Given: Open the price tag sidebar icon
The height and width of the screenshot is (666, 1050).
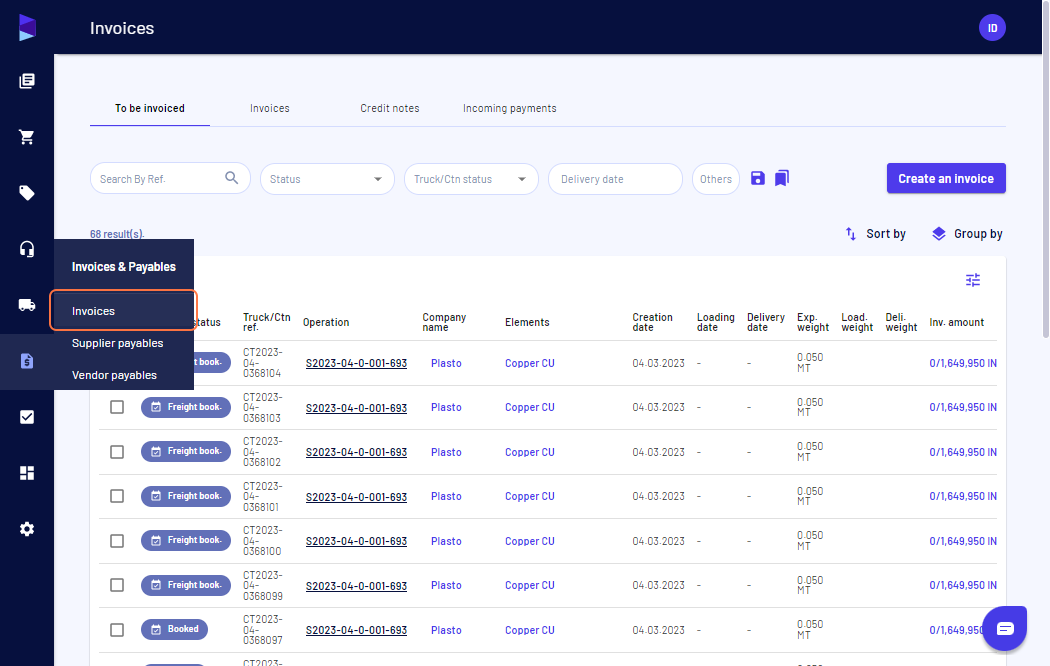Looking at the screenshot, I should [27, 193].
